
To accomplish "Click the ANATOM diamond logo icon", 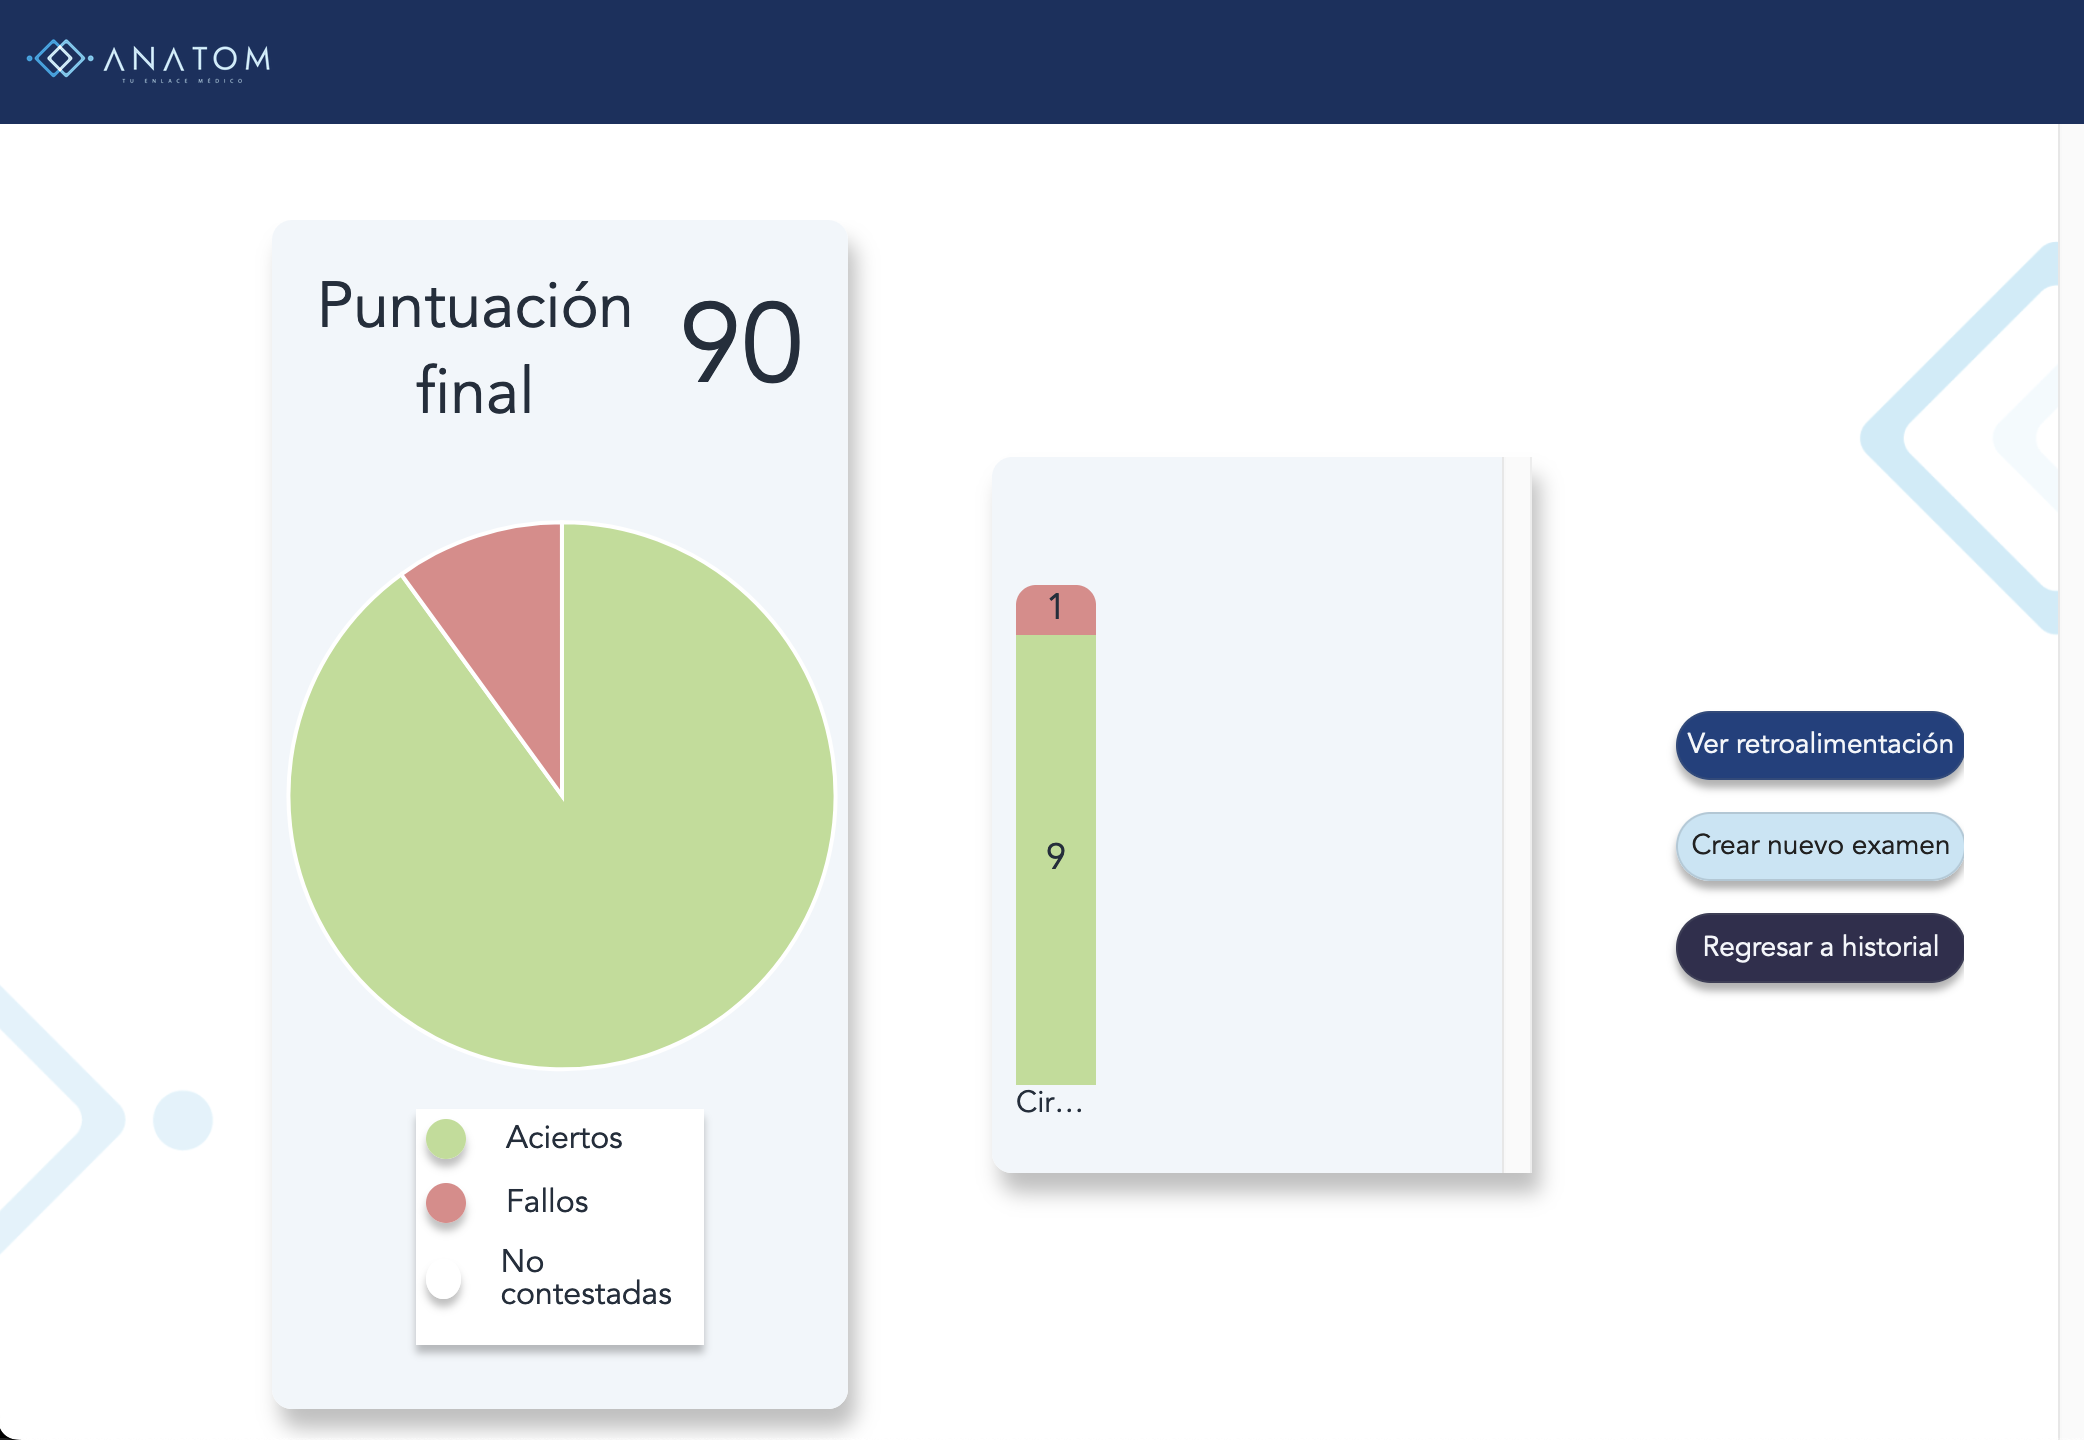I will [60, 59].
